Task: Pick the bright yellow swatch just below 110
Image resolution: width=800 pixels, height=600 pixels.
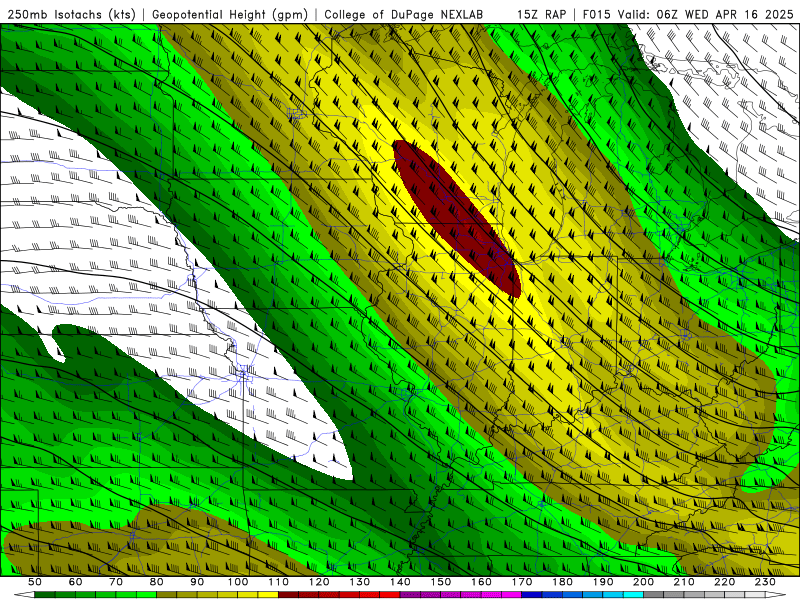Action: [268, 594]
